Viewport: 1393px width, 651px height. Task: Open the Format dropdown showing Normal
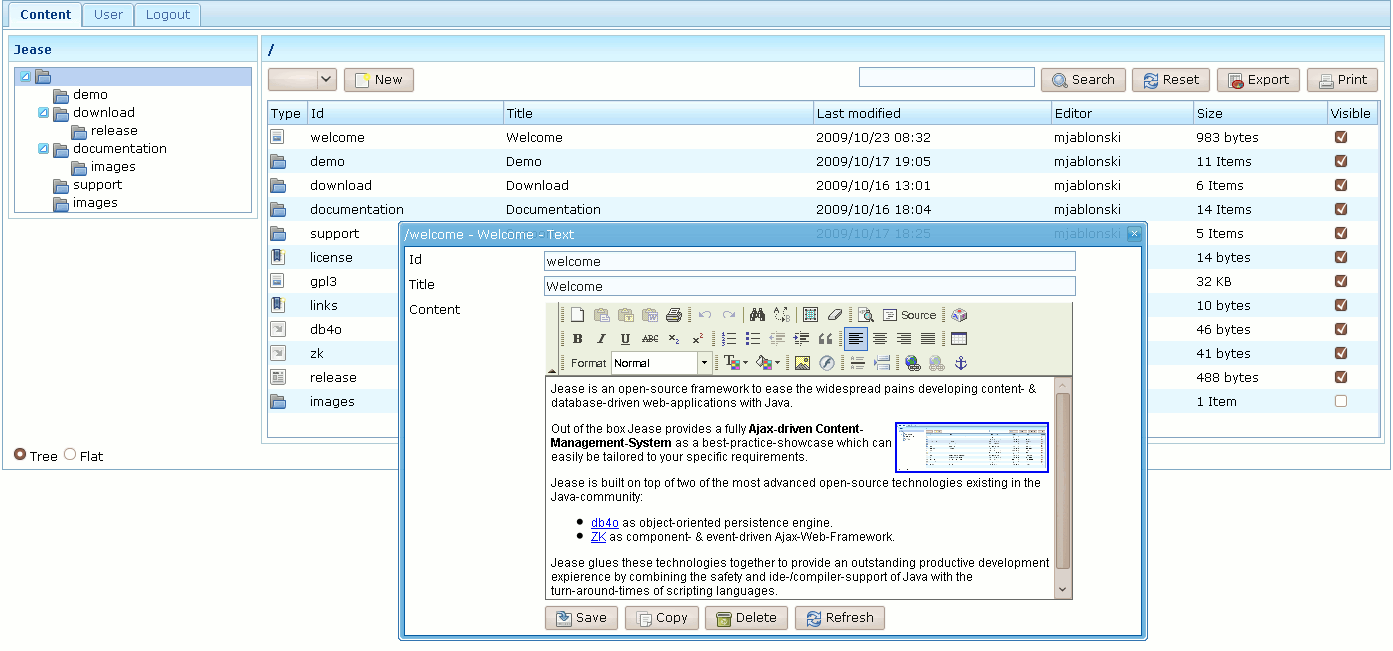(704, 363)
